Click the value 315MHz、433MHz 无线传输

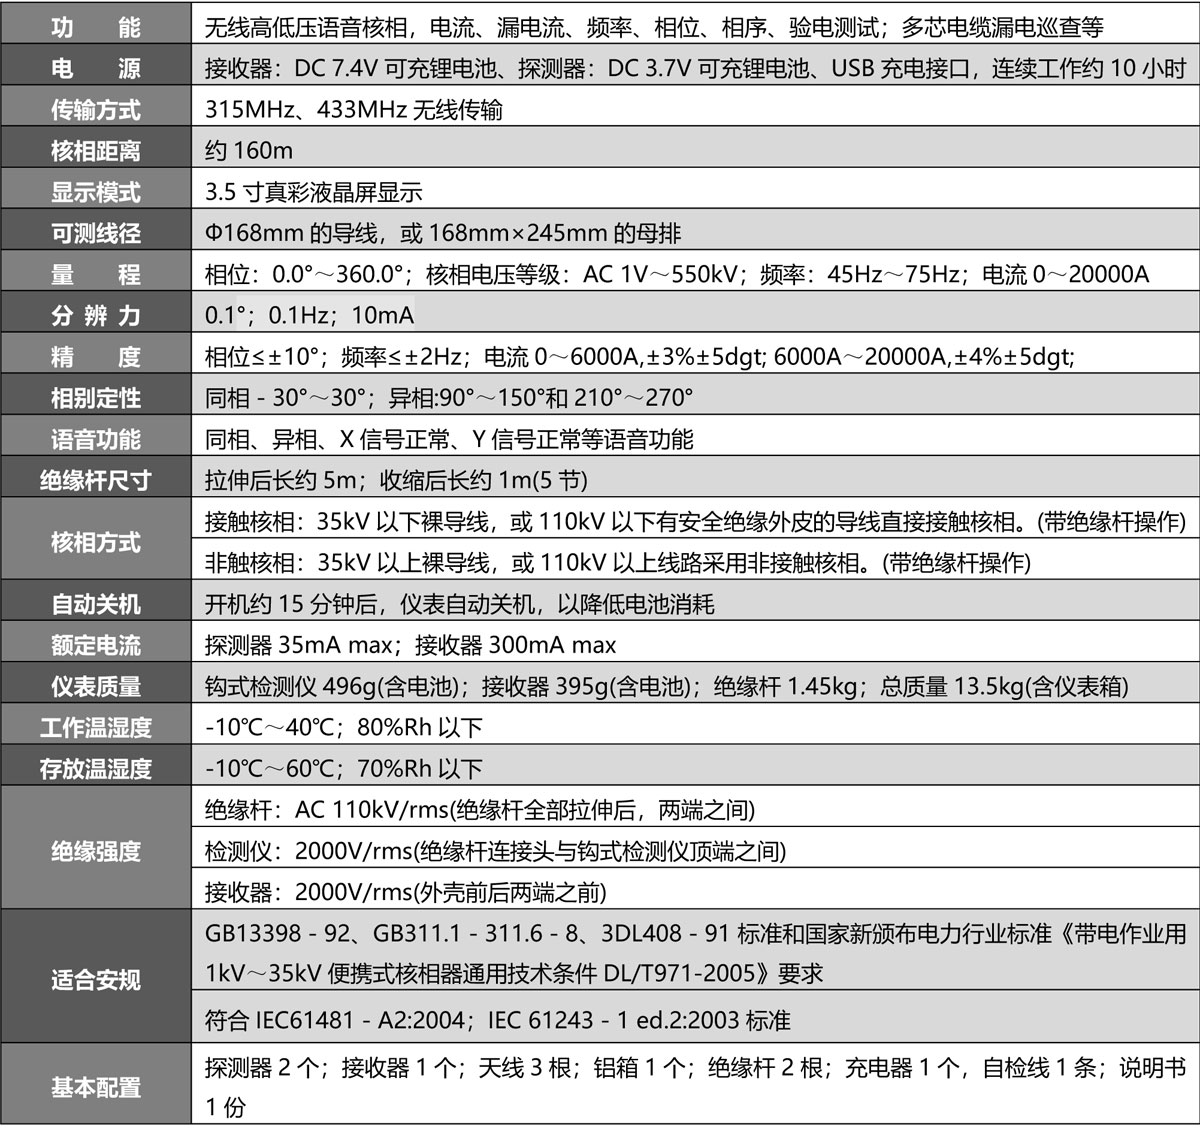353,110
